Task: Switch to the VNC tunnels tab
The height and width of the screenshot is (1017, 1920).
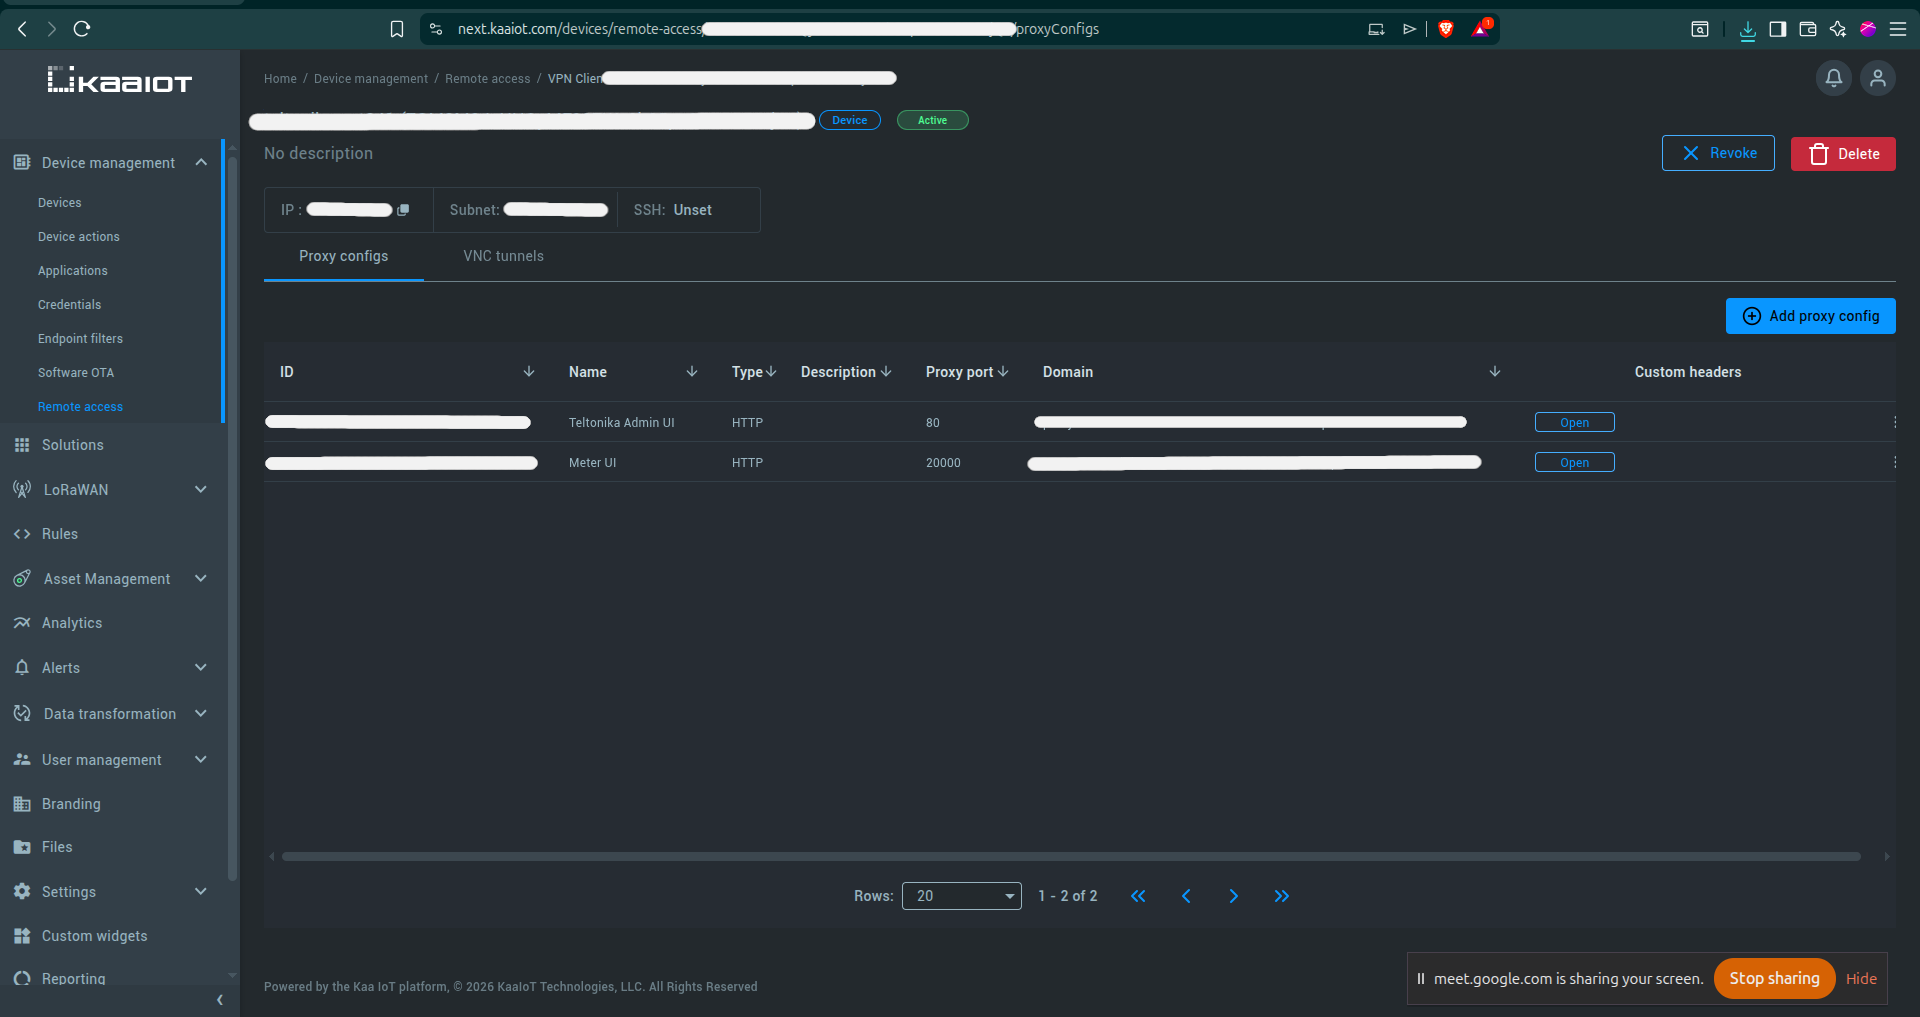Action: [503, 256]
